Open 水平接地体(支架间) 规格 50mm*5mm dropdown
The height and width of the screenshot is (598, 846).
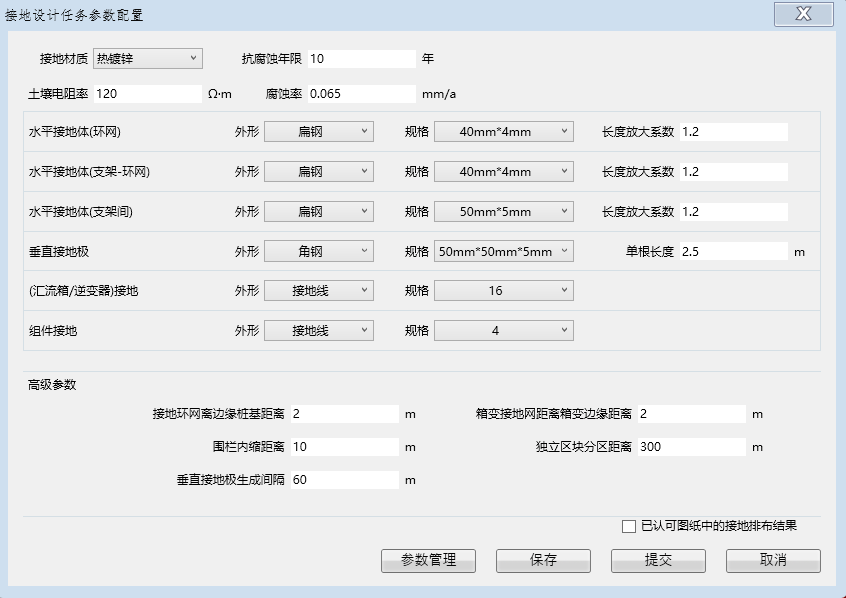[504, 212]
